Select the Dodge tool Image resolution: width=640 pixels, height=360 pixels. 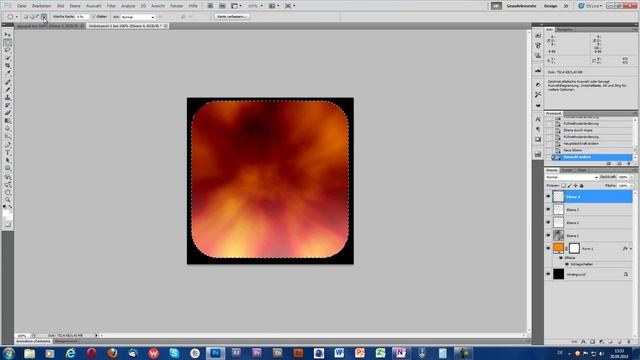click(x=7, y=137)
